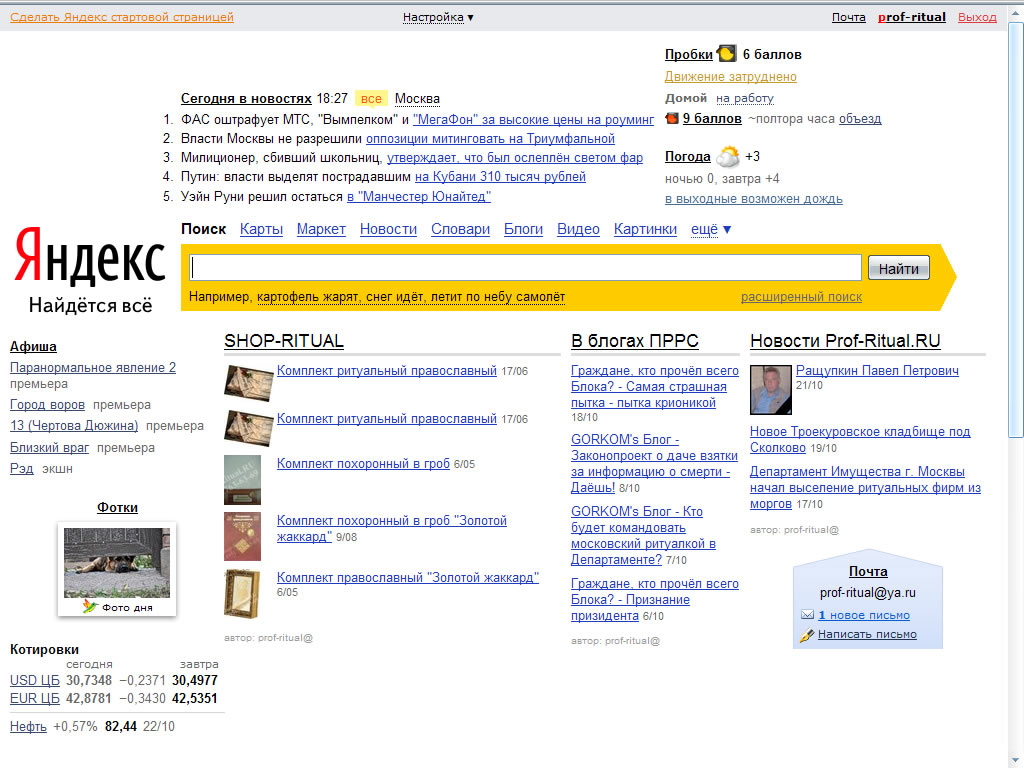Click the pencil icon for Написать письмо
This screenshot has height=768, width=1024.
click(807, 635)
